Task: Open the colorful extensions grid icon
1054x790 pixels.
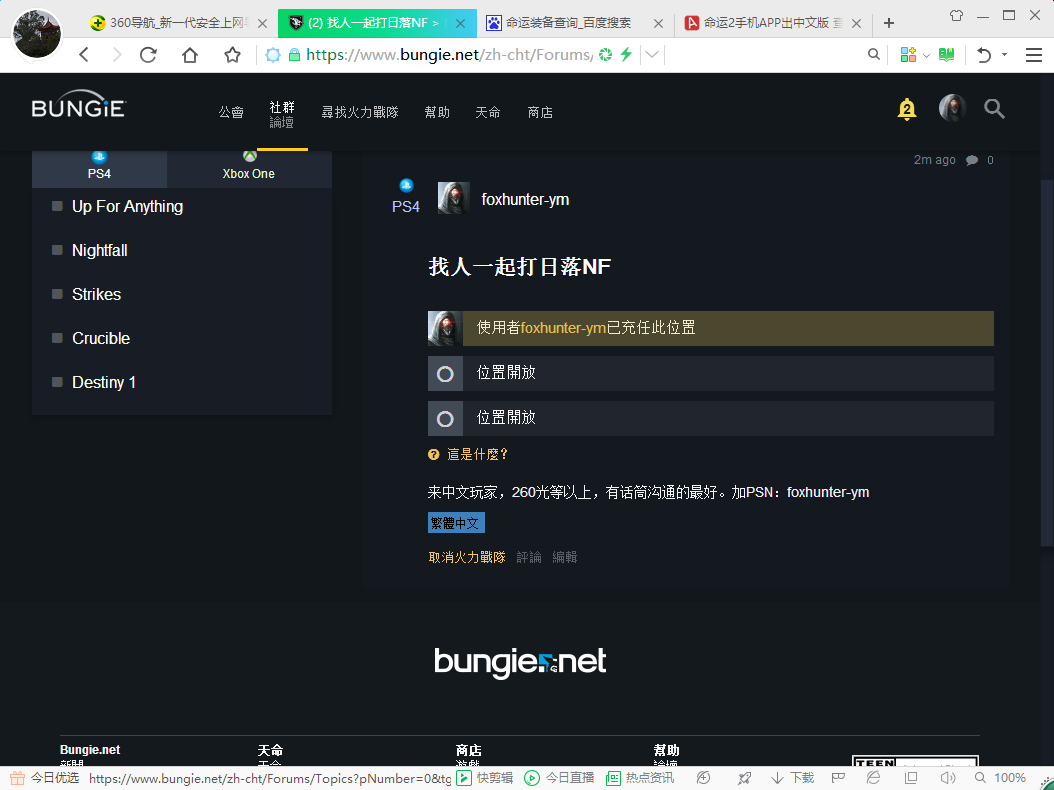Action: [908, 54]
